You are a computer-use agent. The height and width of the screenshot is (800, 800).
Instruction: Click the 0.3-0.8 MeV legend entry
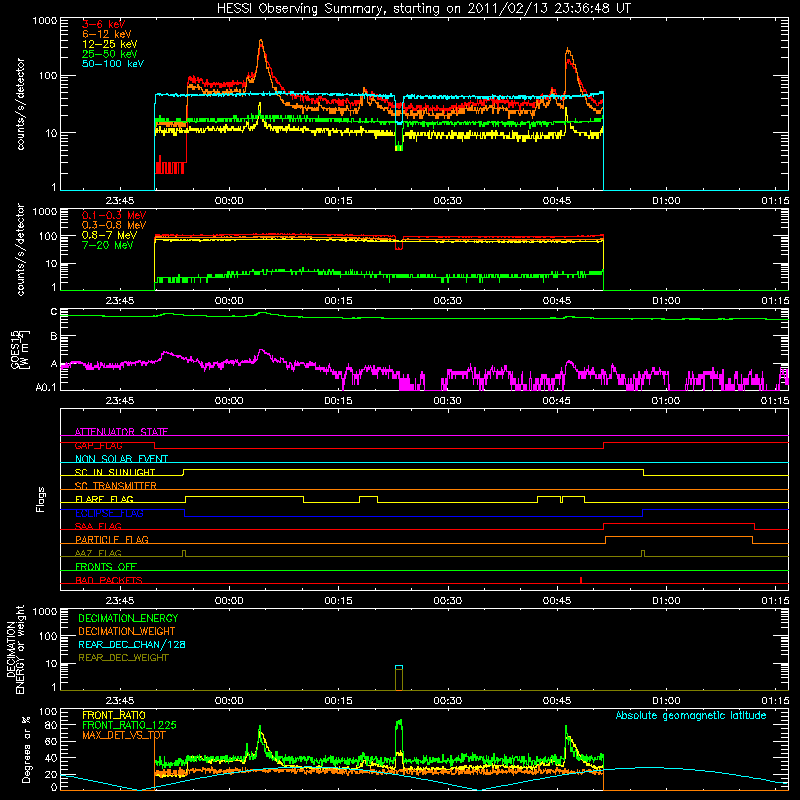pos(114,225)
